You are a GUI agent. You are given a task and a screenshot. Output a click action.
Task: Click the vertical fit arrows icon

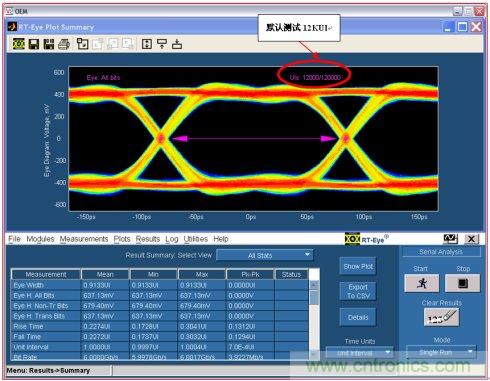pyautogui.click(x=147, y=44)
